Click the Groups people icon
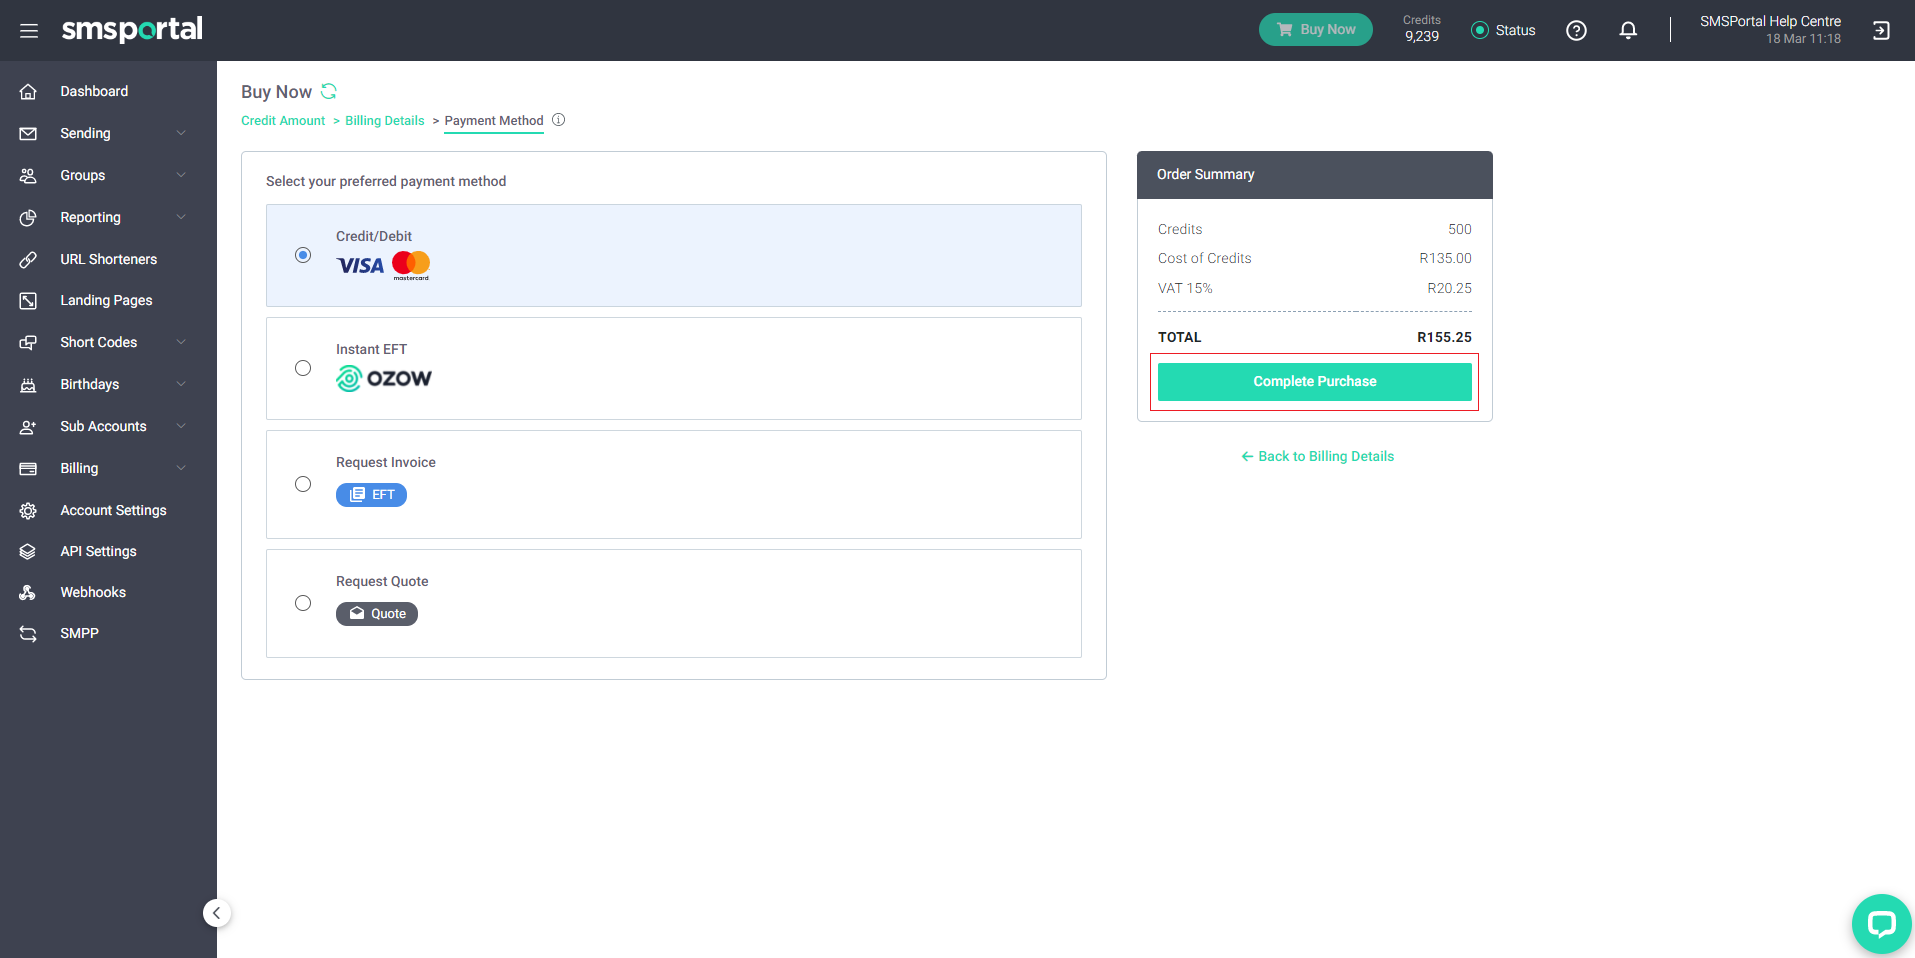 click(x=28, y=175)
